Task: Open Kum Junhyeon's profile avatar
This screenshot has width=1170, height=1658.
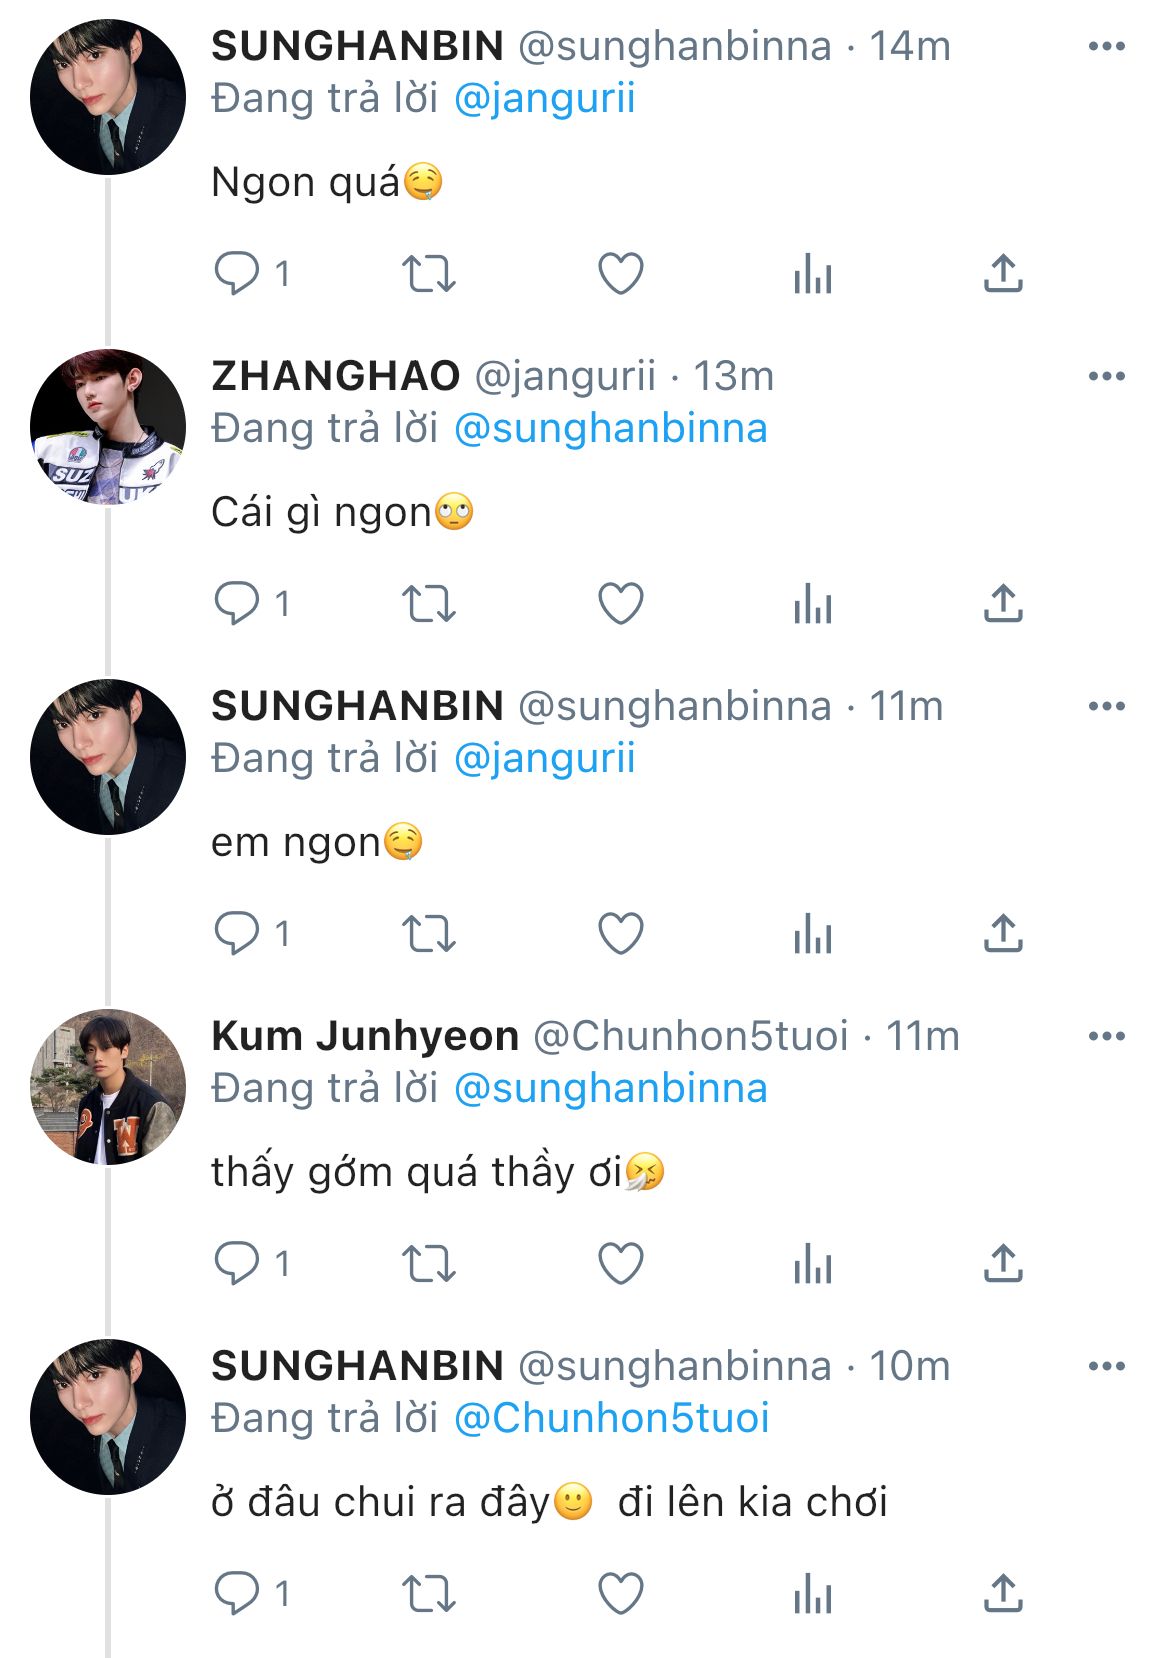Action: [x=108, y=1087]
